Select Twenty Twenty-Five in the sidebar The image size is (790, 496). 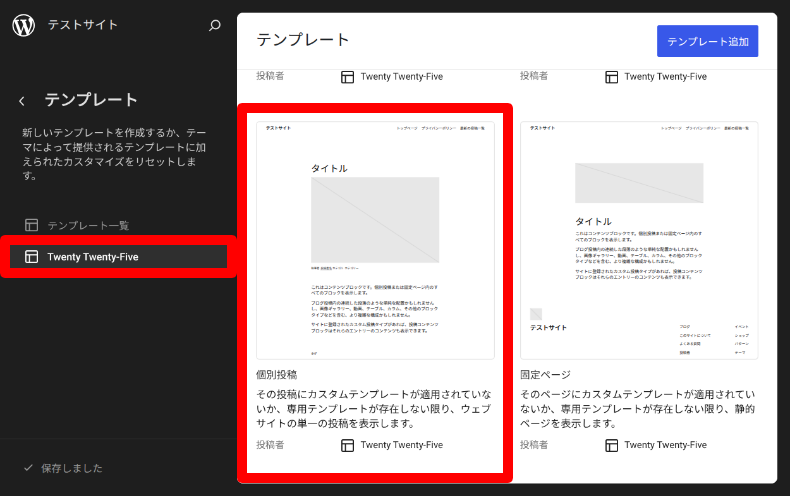(118, 257)
